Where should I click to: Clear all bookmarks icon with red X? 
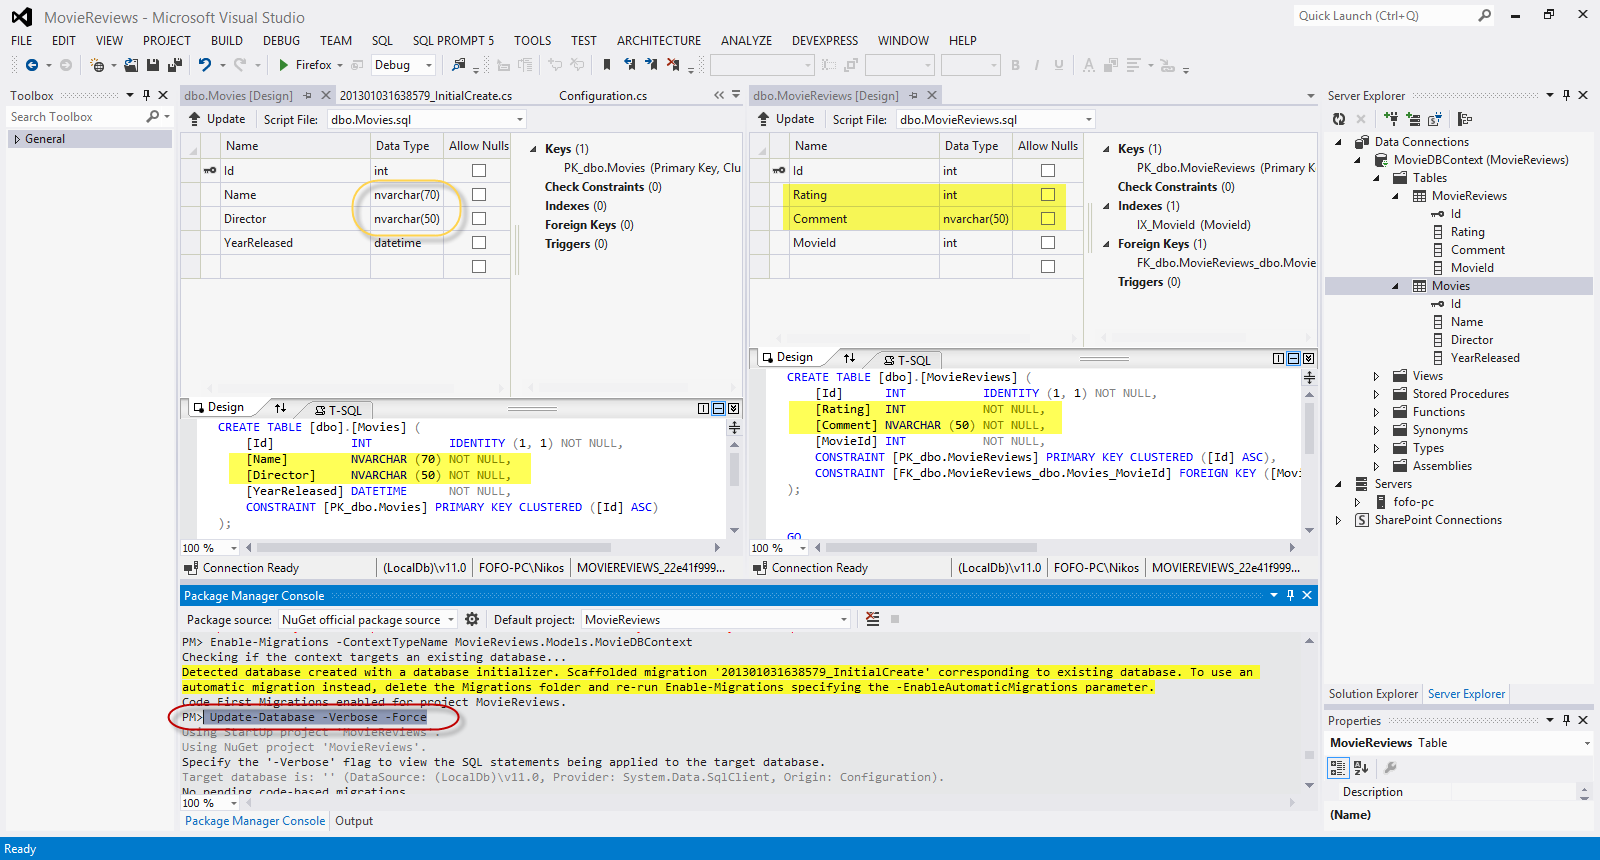tap(673, 65)
